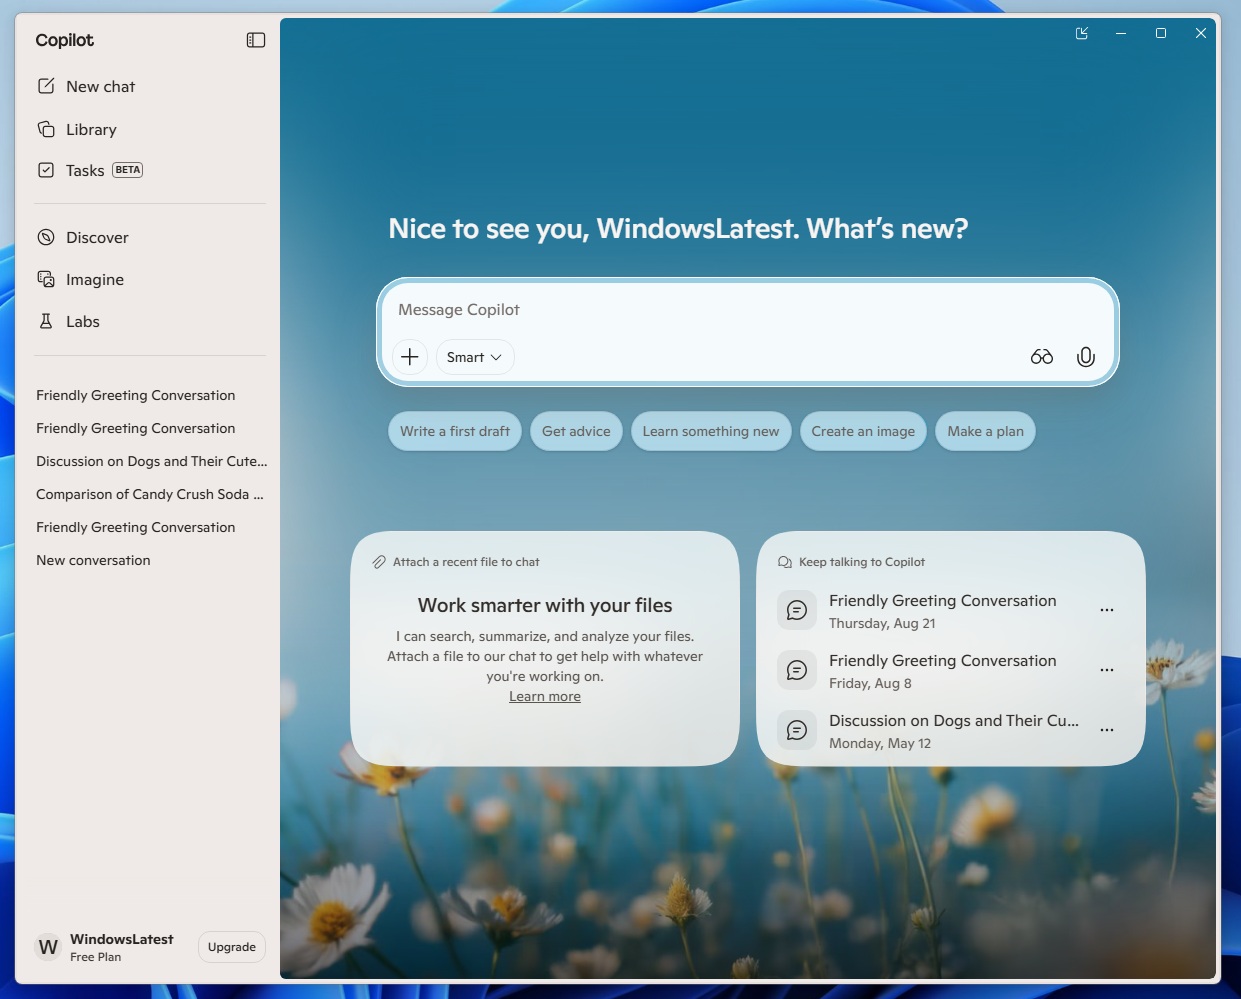Select the Comparison of Candy Crush Soda conversation
Screen dimensions: 1241x999
click(x=150, y=493)
